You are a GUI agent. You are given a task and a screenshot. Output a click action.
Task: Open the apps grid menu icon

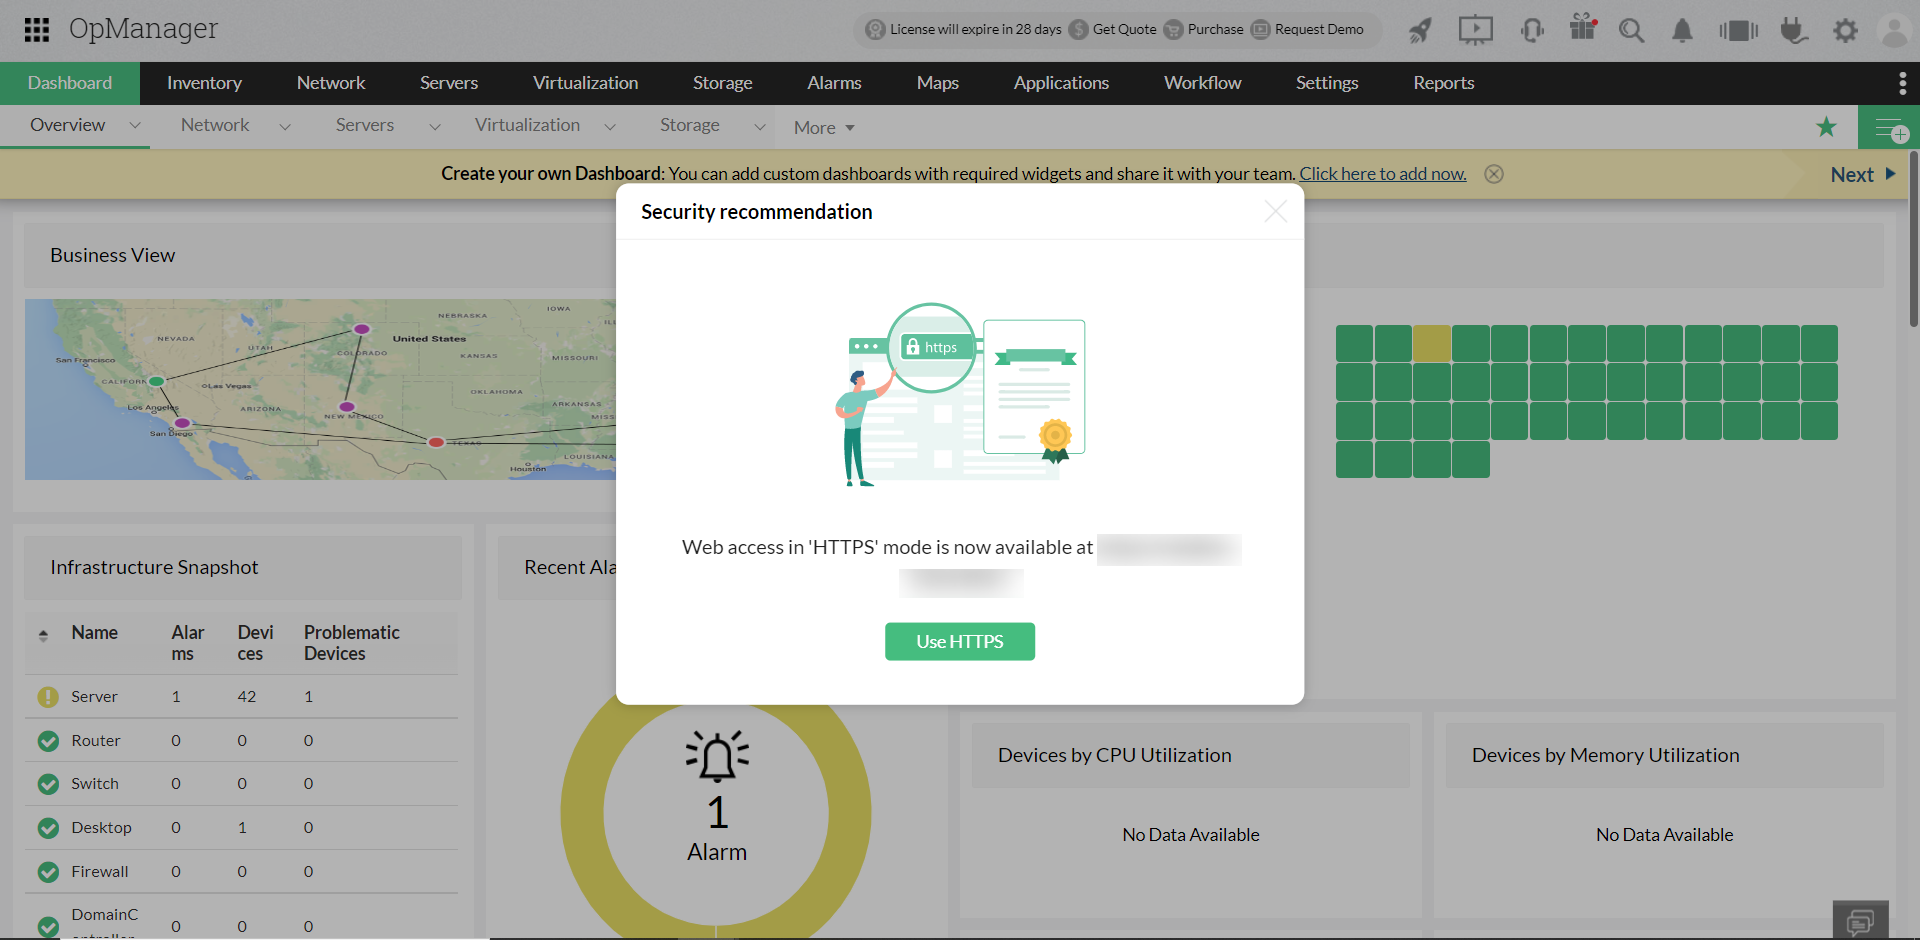coord(37,30)
